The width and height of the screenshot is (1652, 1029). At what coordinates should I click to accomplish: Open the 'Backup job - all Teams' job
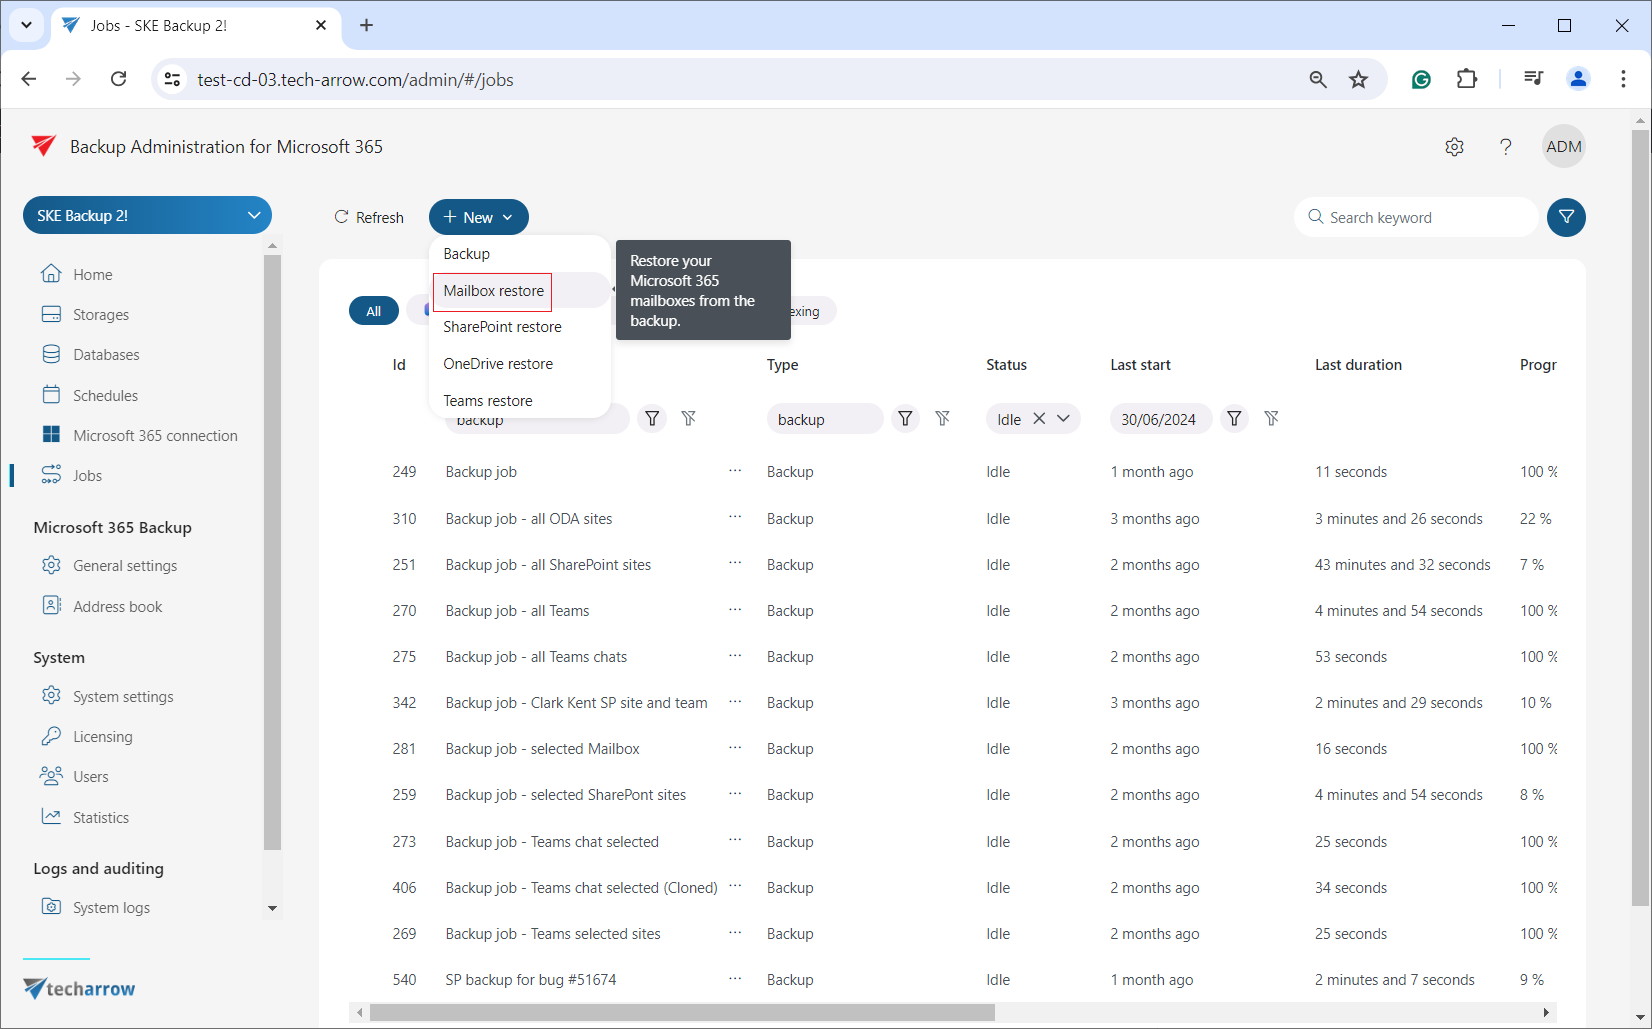click(x=517, y=611)
